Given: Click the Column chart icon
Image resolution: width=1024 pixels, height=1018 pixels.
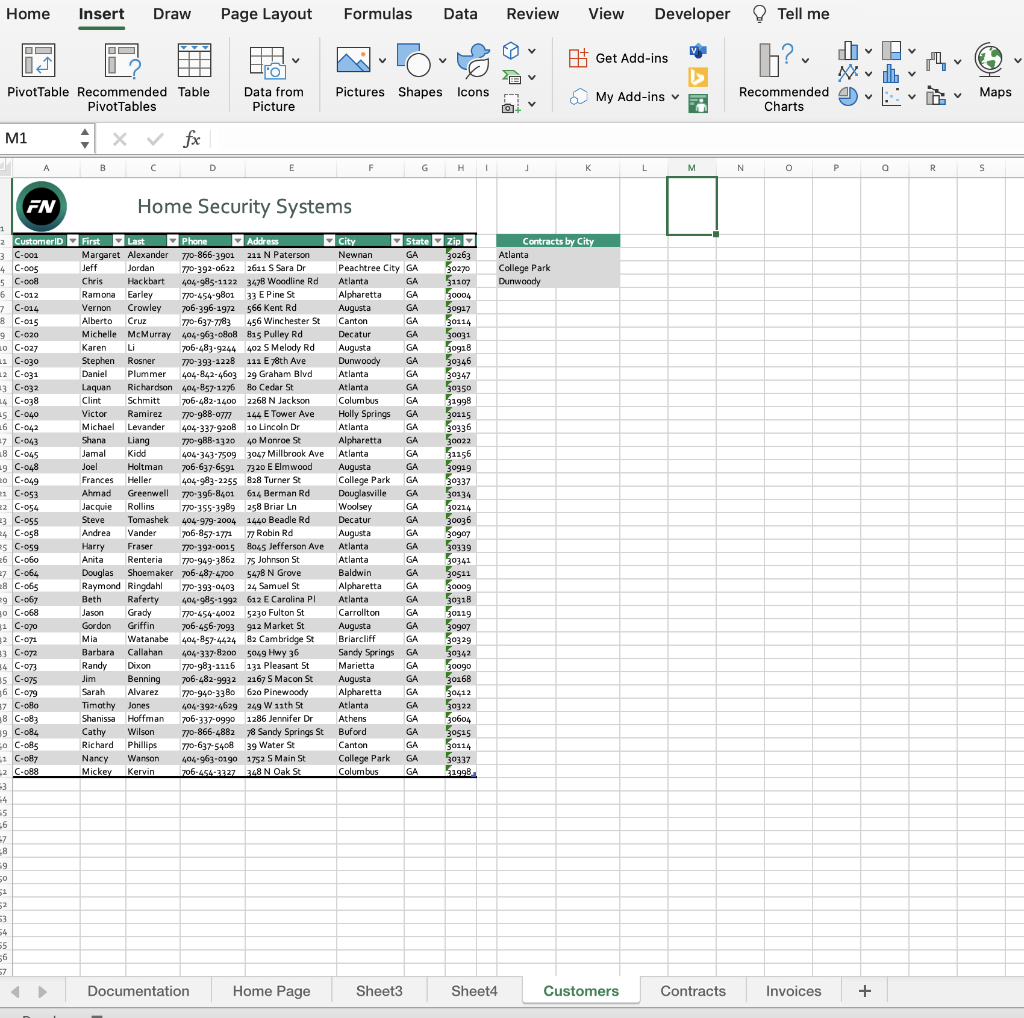Looking at the screenshot, I should (848, 50).
